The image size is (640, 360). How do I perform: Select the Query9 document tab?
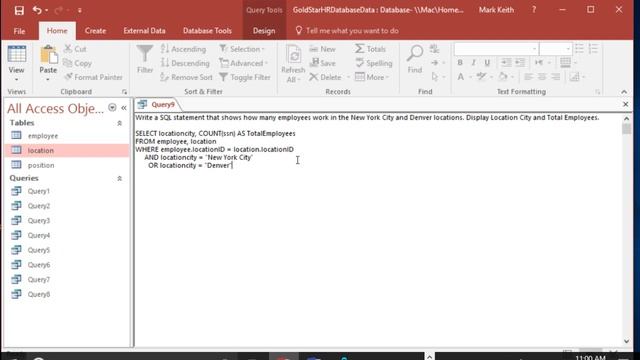point(157,105)
